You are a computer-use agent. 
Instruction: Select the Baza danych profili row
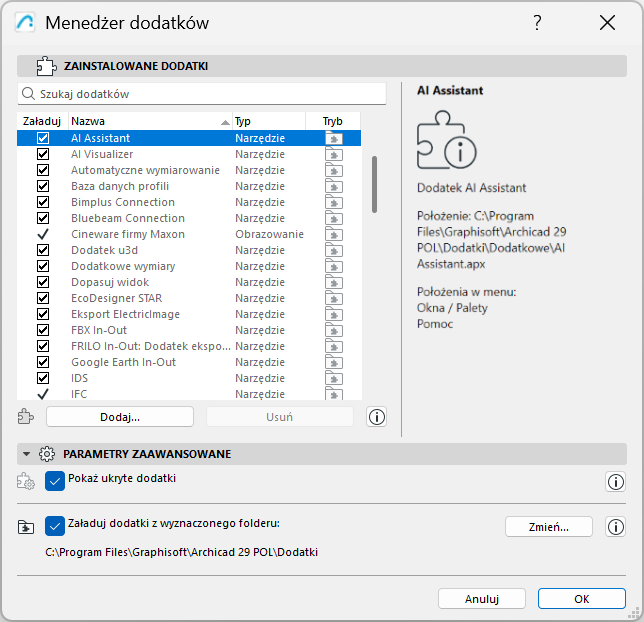(189, 186)
